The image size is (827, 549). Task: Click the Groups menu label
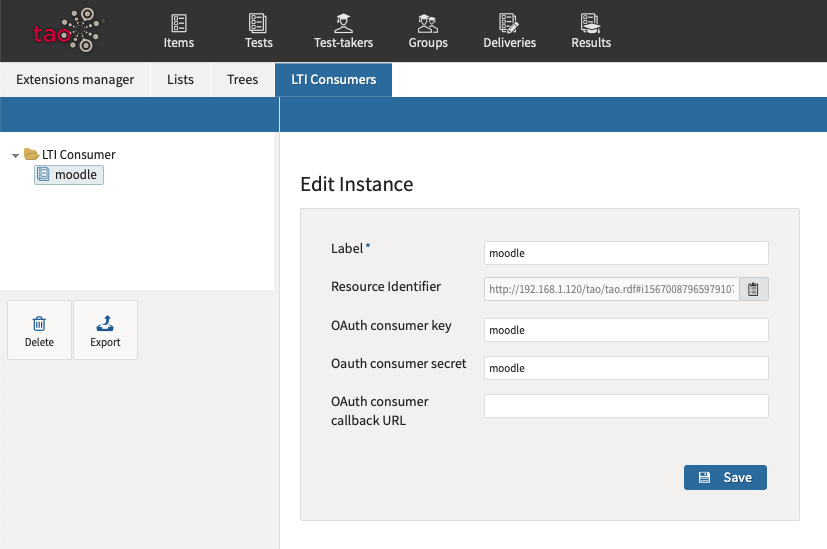(428, 43)
